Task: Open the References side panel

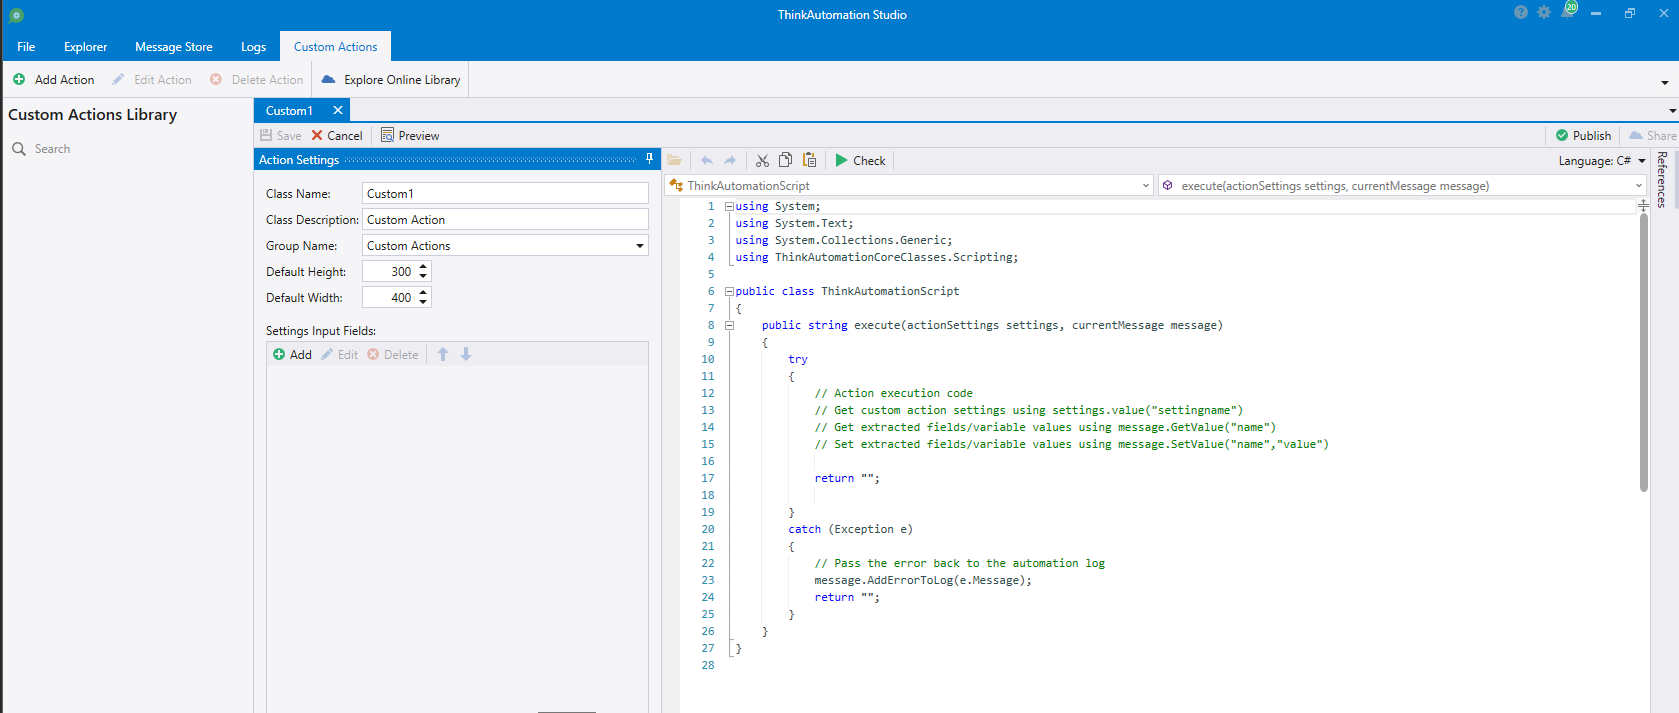Action: coord(1662,179)
